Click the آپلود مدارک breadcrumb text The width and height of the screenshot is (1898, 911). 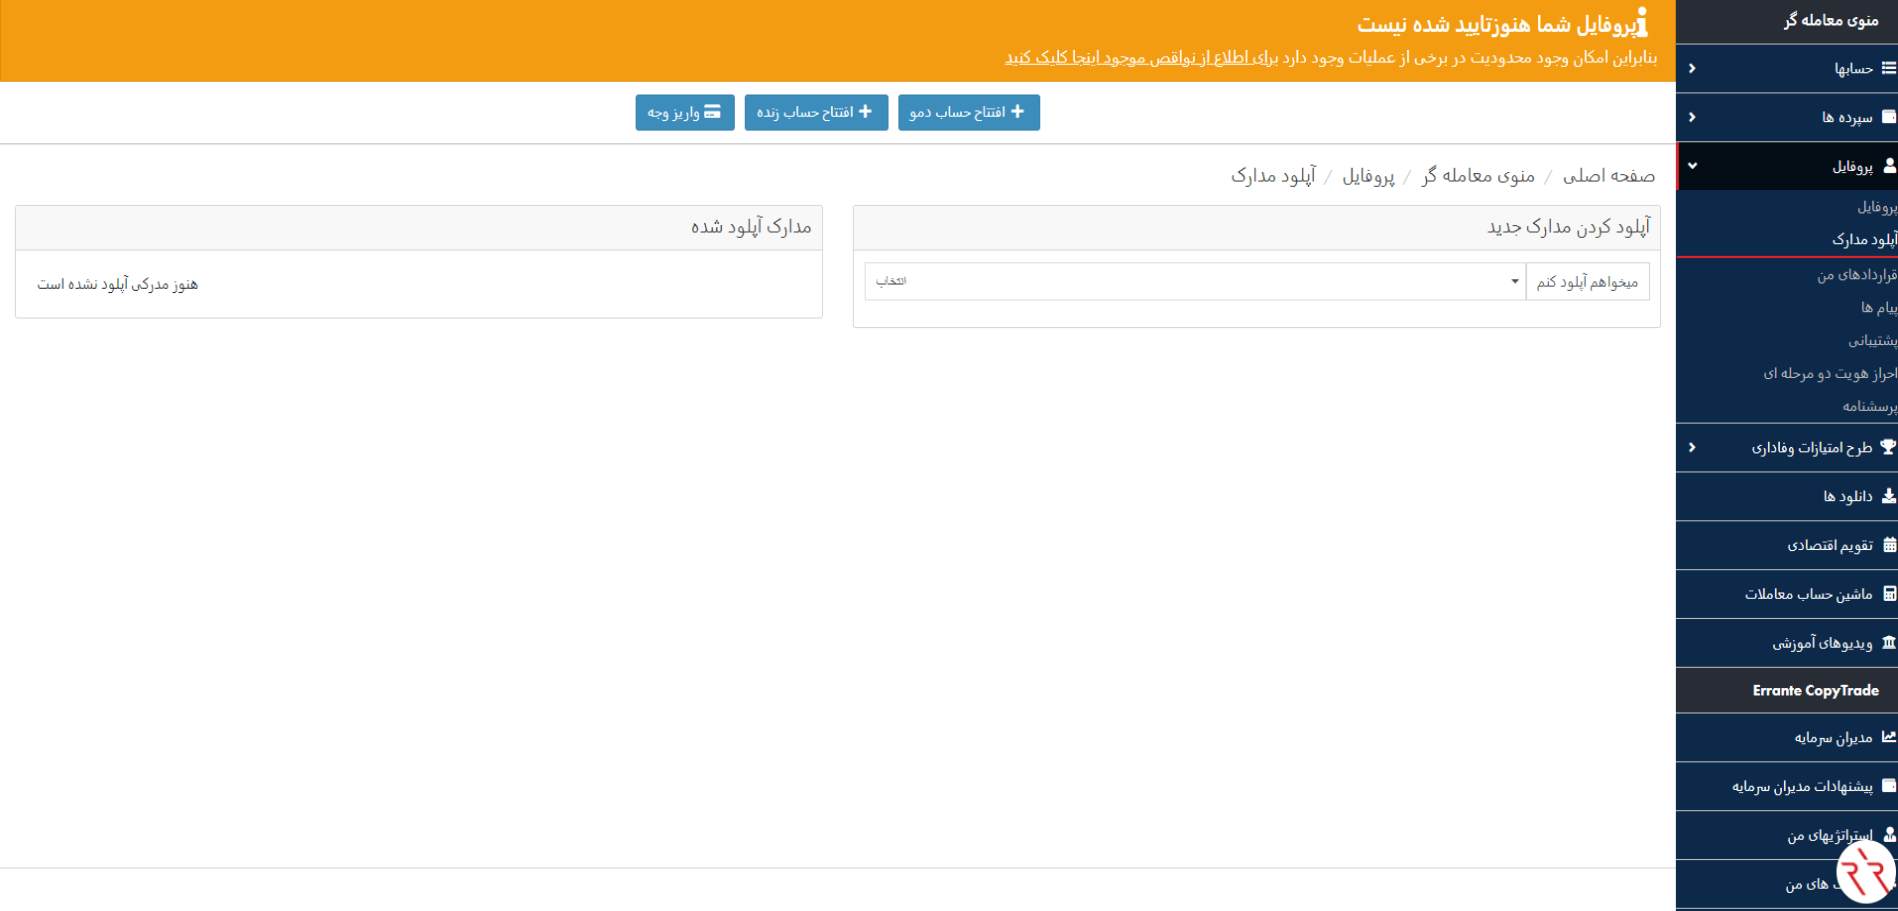coord(1273,176)
